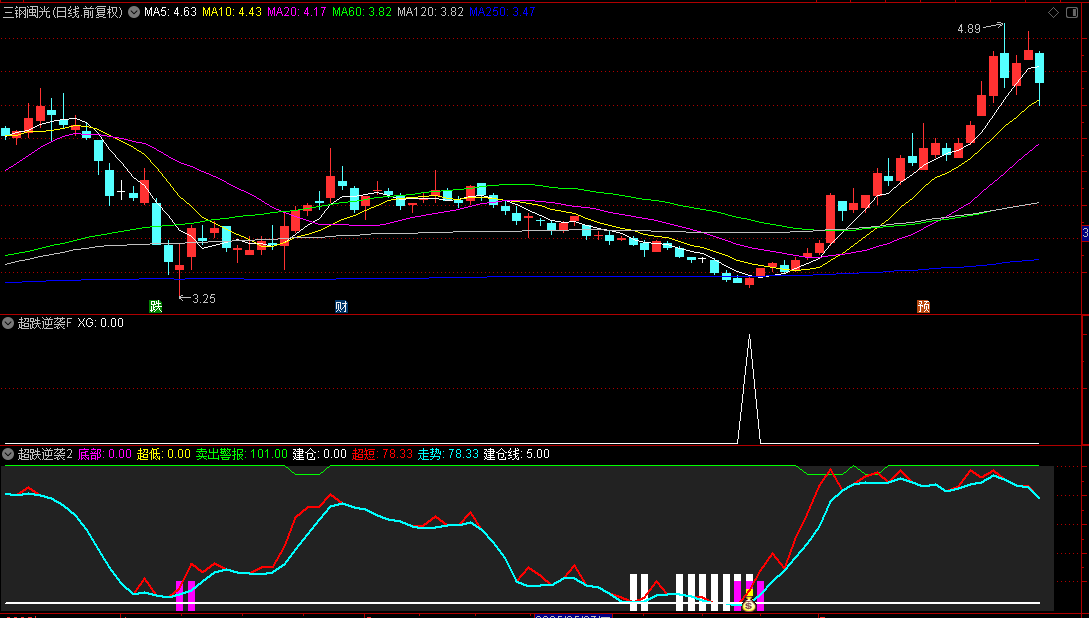
Task: Click the side panel toggle icon
Action: 1074,12
